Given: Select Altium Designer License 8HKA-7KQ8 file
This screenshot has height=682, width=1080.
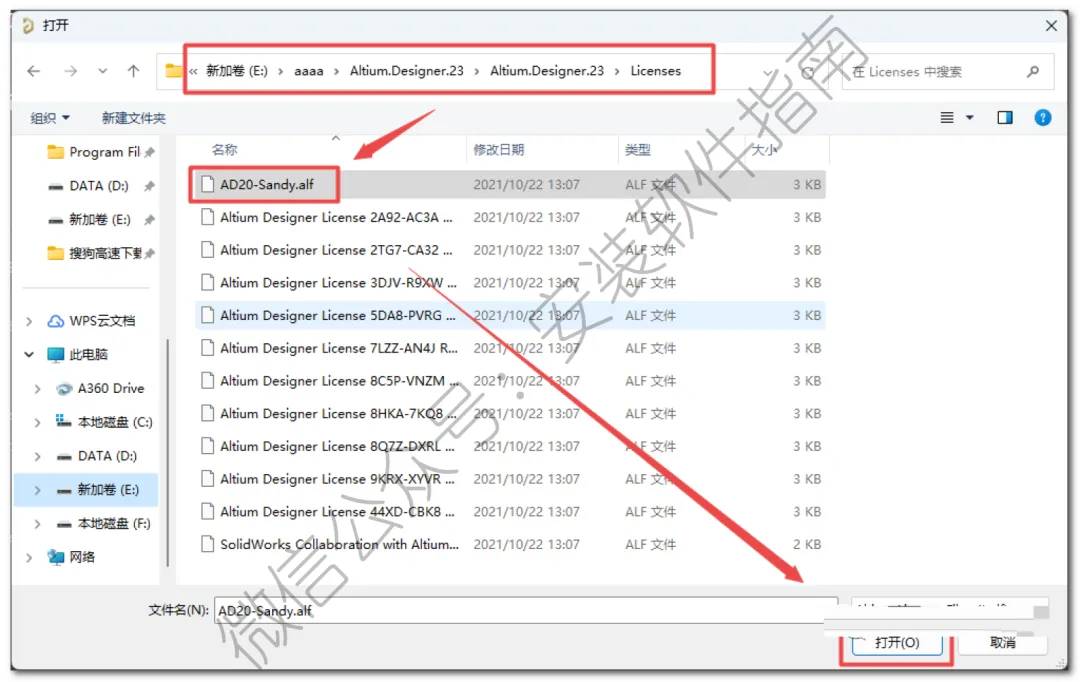Looking at the screenshot, I should (x=510, y=413).
